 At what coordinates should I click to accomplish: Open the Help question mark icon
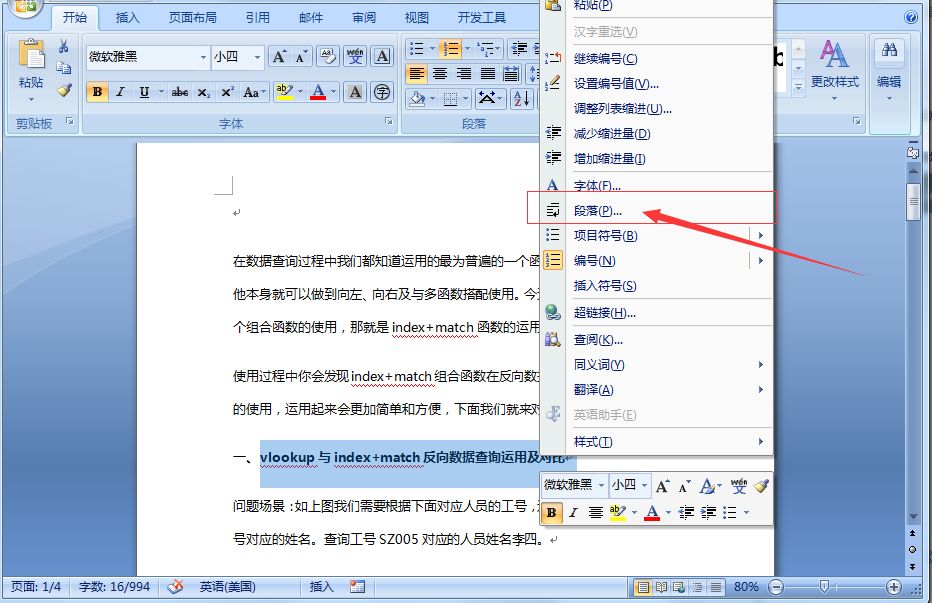pos(911,18)
